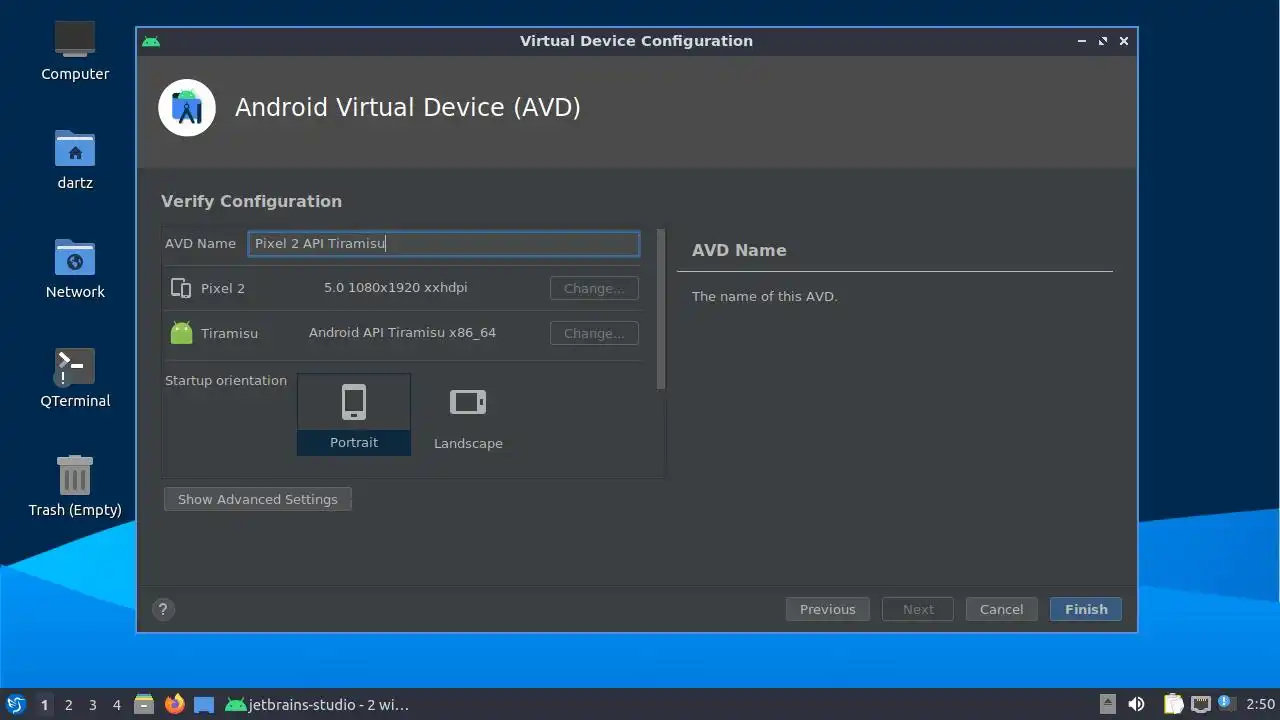Viewport: 1280px width, 720px height.
Task: Switch to workspace 2
Action: click(69, 705)
